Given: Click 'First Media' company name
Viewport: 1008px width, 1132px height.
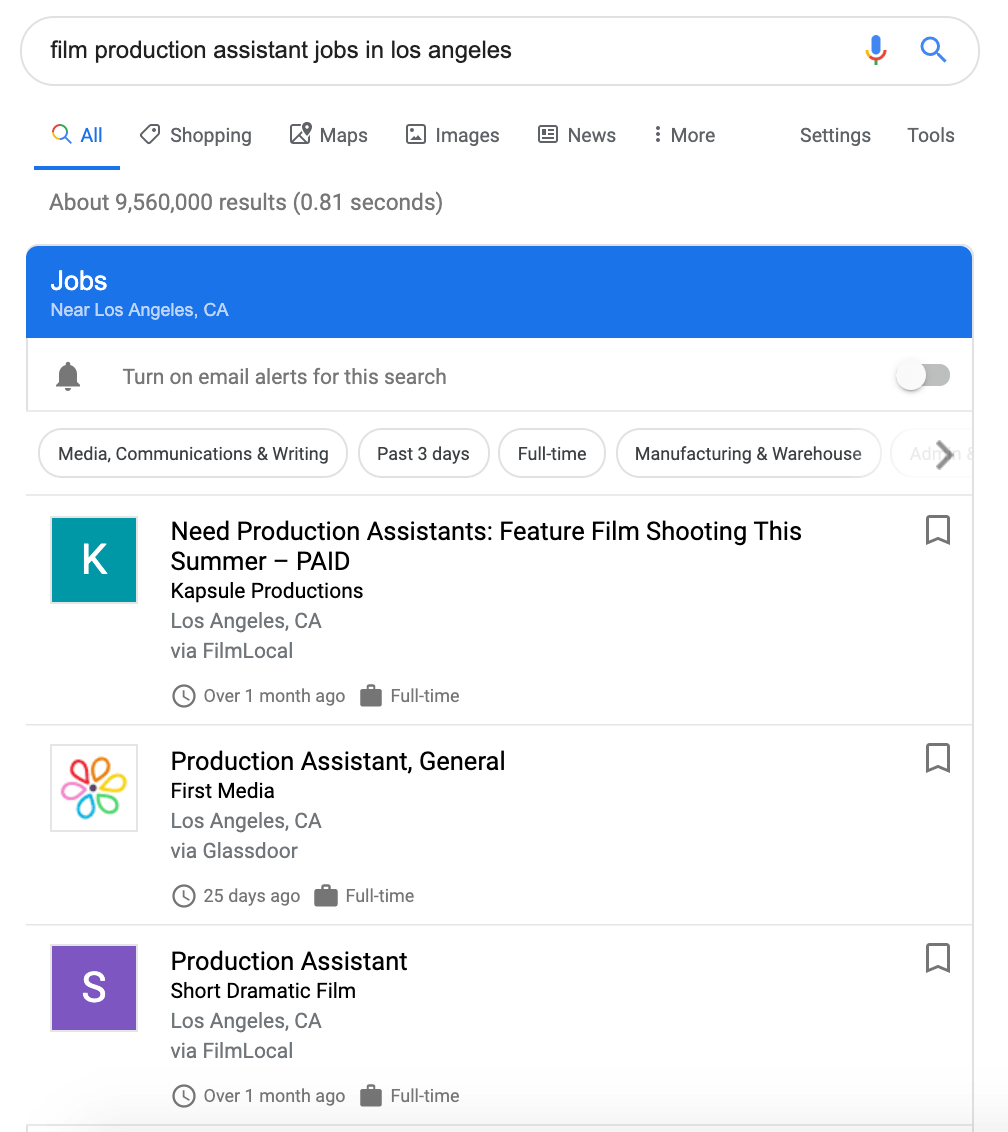Looking at the screenshot, I should coord(222,791).
